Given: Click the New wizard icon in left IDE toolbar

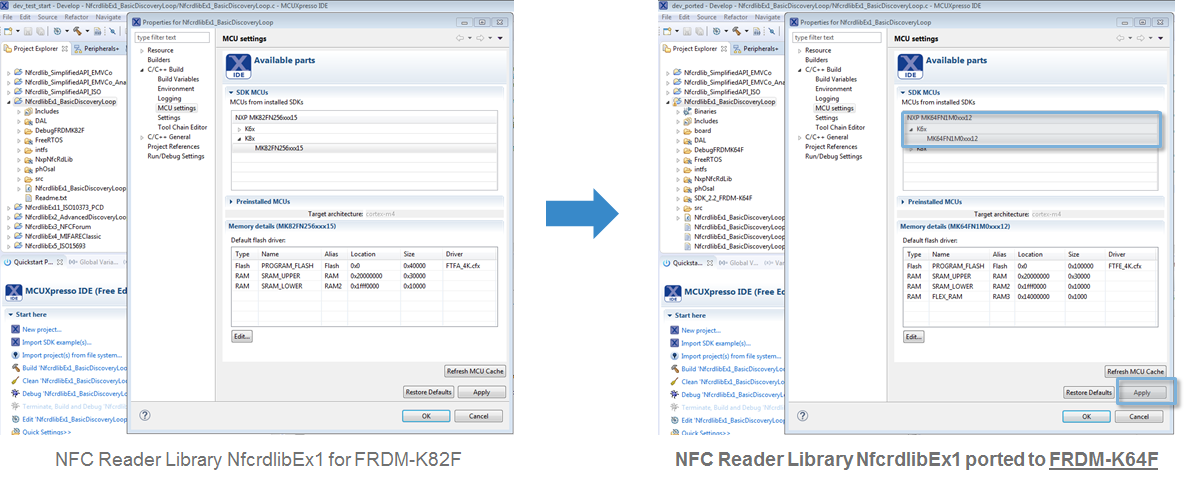Looking at the screenshot, I should (x=8, y=31).
